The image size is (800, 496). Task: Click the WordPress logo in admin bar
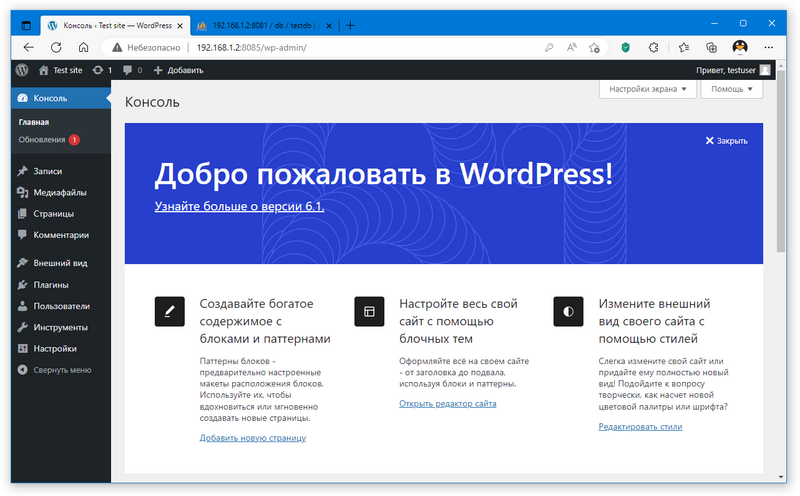(x=22, y=70)
